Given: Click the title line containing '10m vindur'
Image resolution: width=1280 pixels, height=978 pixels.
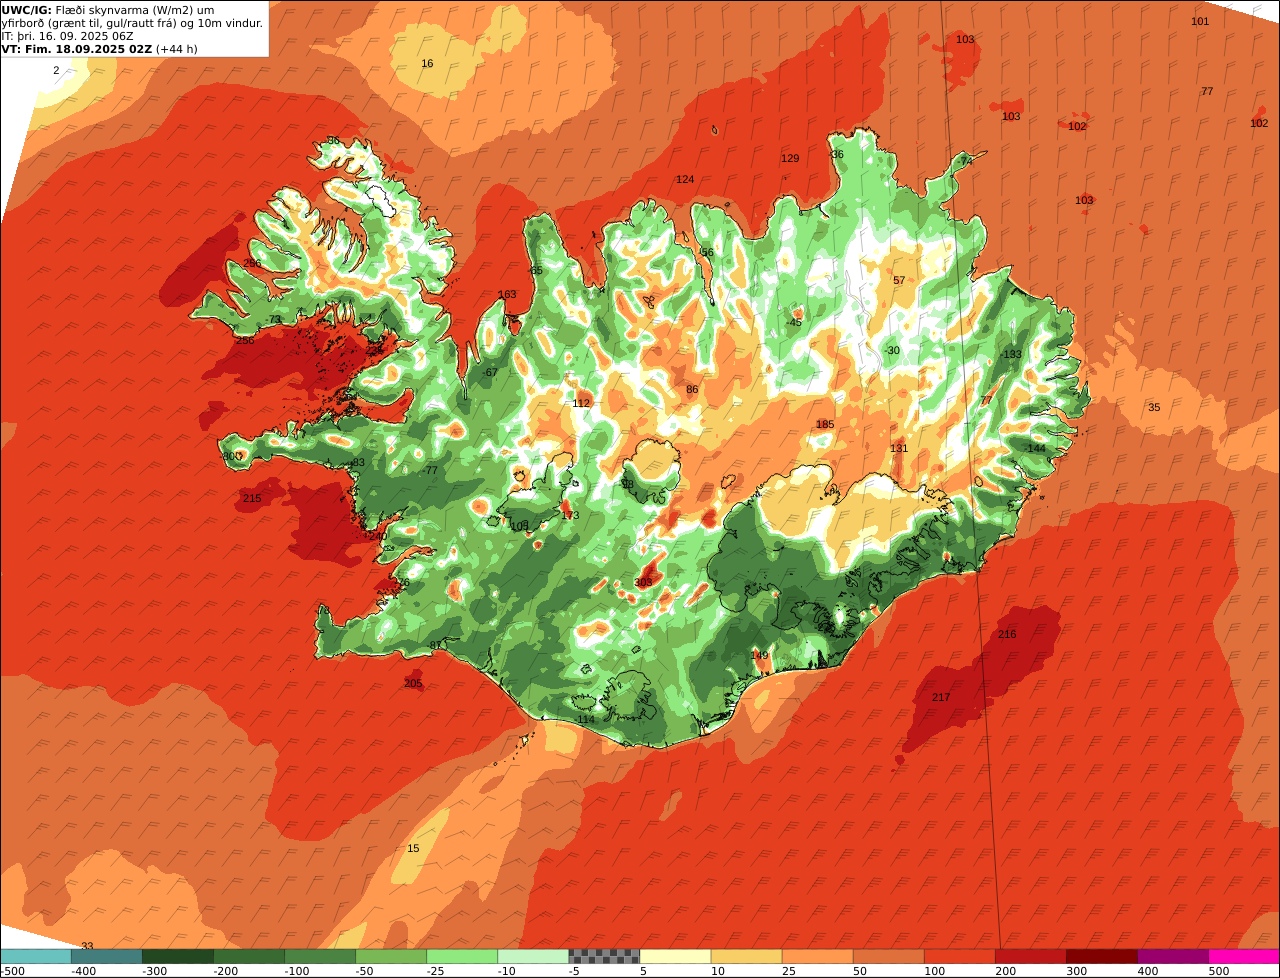Looking at the screenshot, I should click(133, 23).
